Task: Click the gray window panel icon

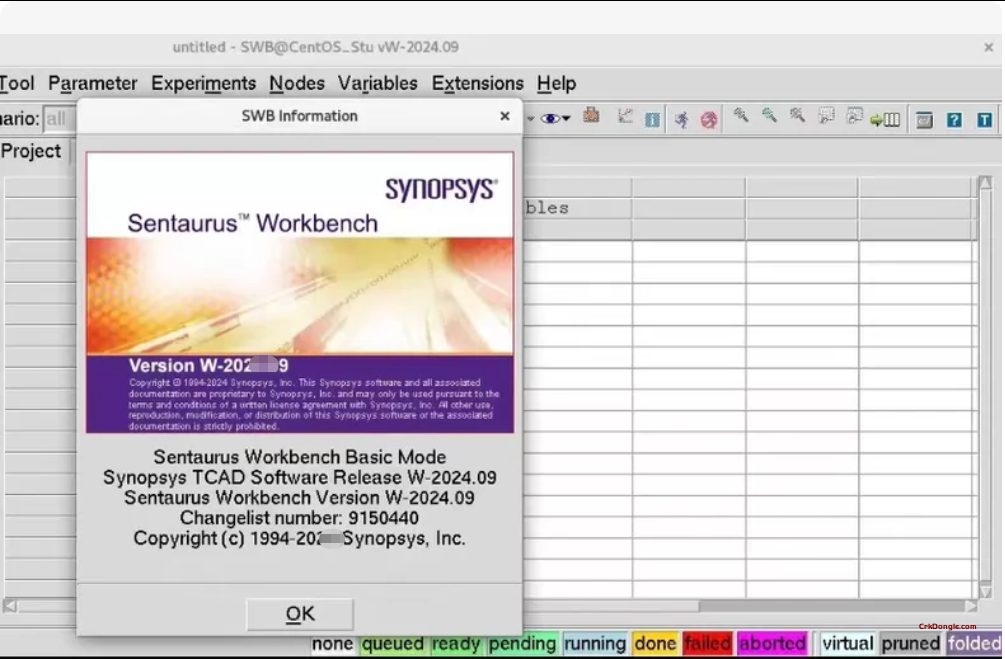Action: [x=924, y=120]
